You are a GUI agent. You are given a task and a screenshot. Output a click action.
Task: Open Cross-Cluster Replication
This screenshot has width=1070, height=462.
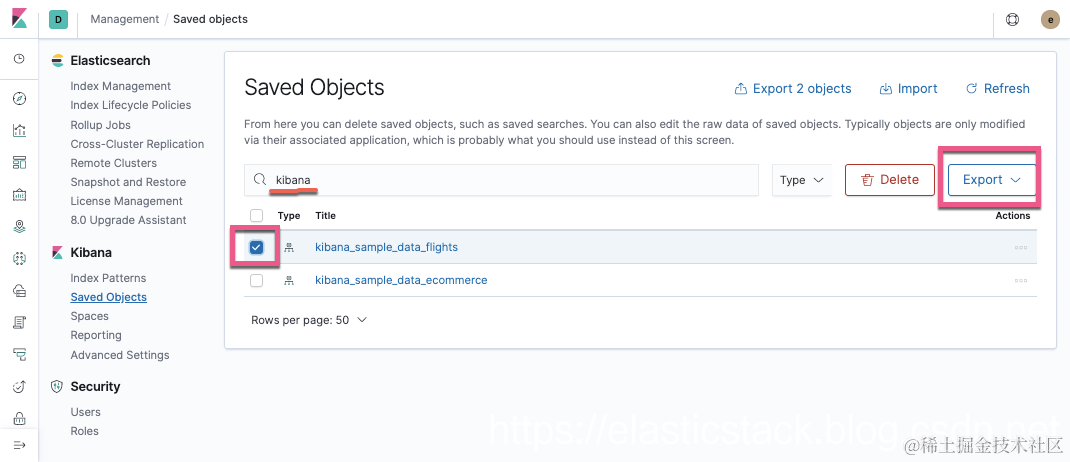(137, 144)
